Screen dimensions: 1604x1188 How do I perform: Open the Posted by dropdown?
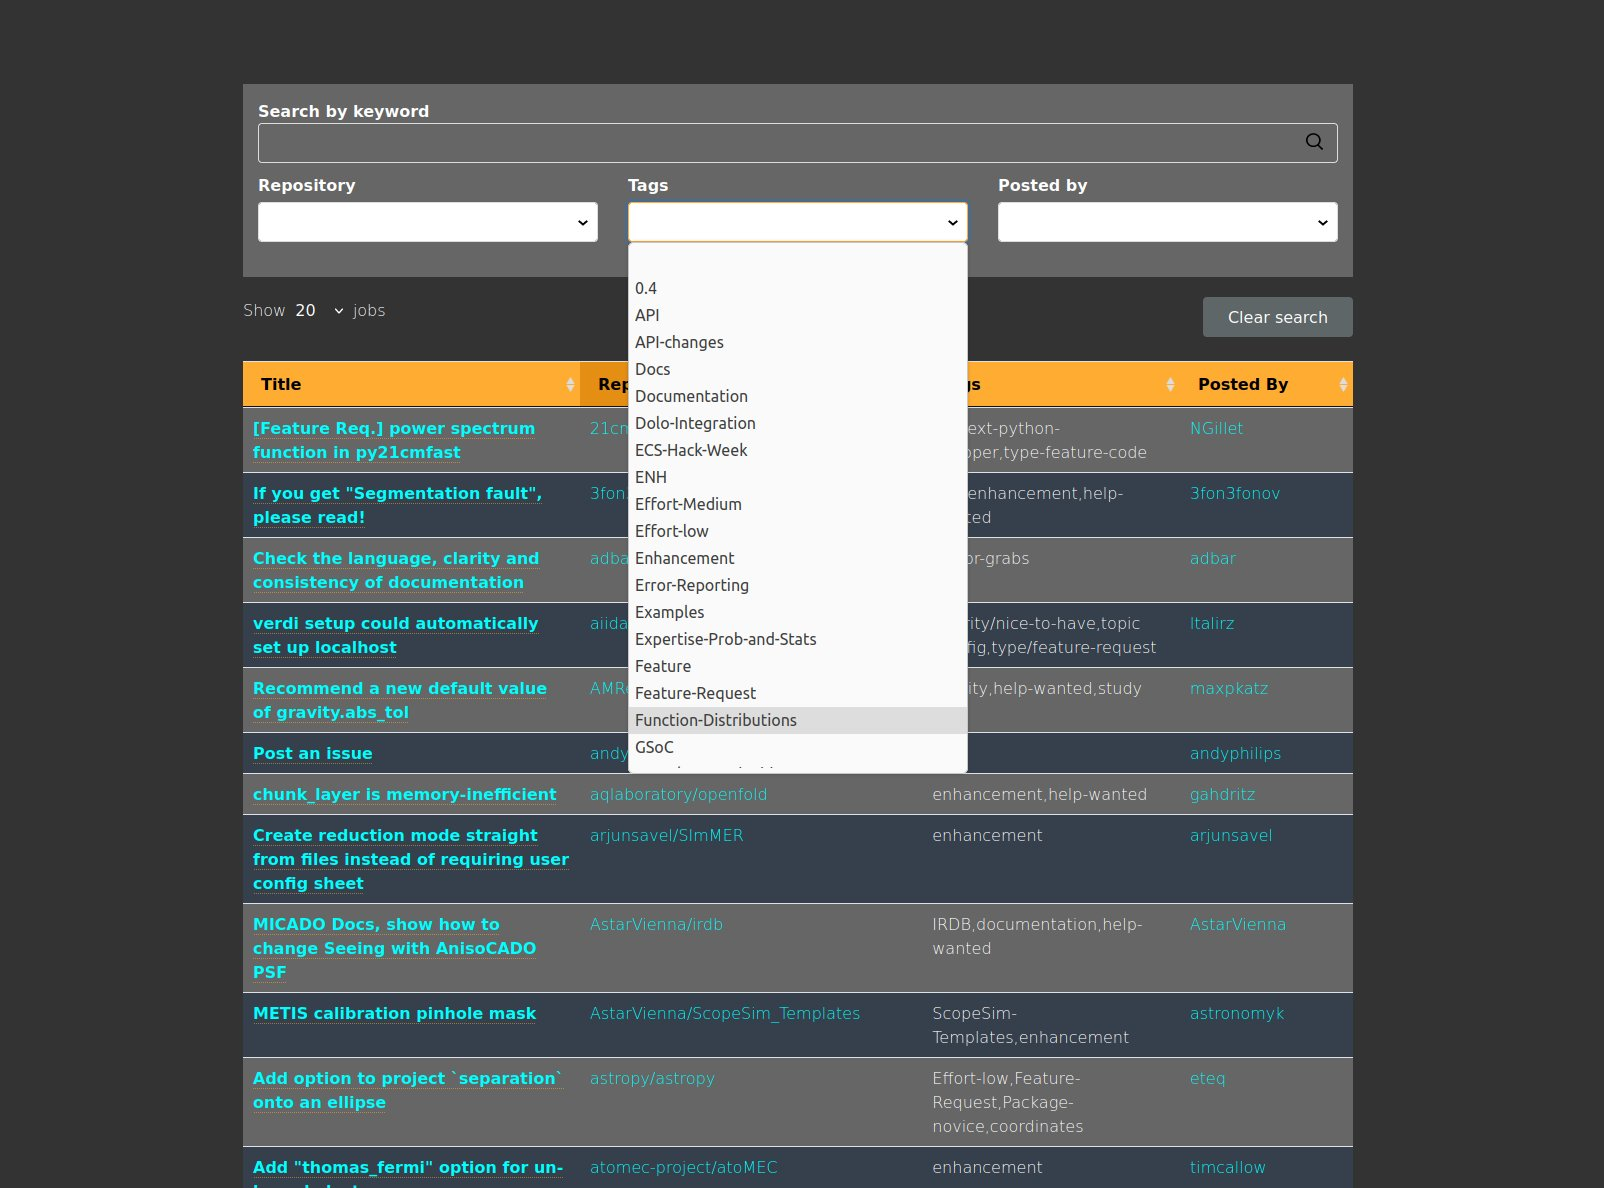[x=1167, y=222]
